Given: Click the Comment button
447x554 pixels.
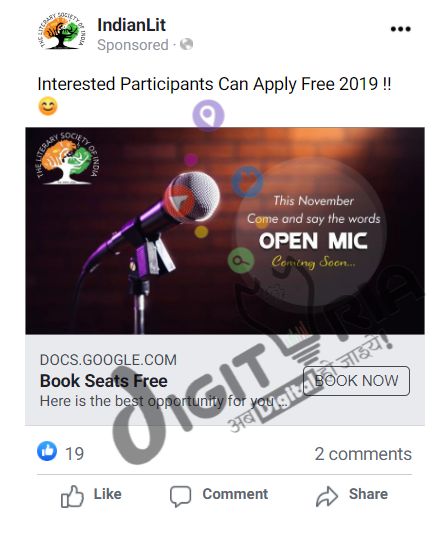Looking at the screenshot, I should pos(219,495).
